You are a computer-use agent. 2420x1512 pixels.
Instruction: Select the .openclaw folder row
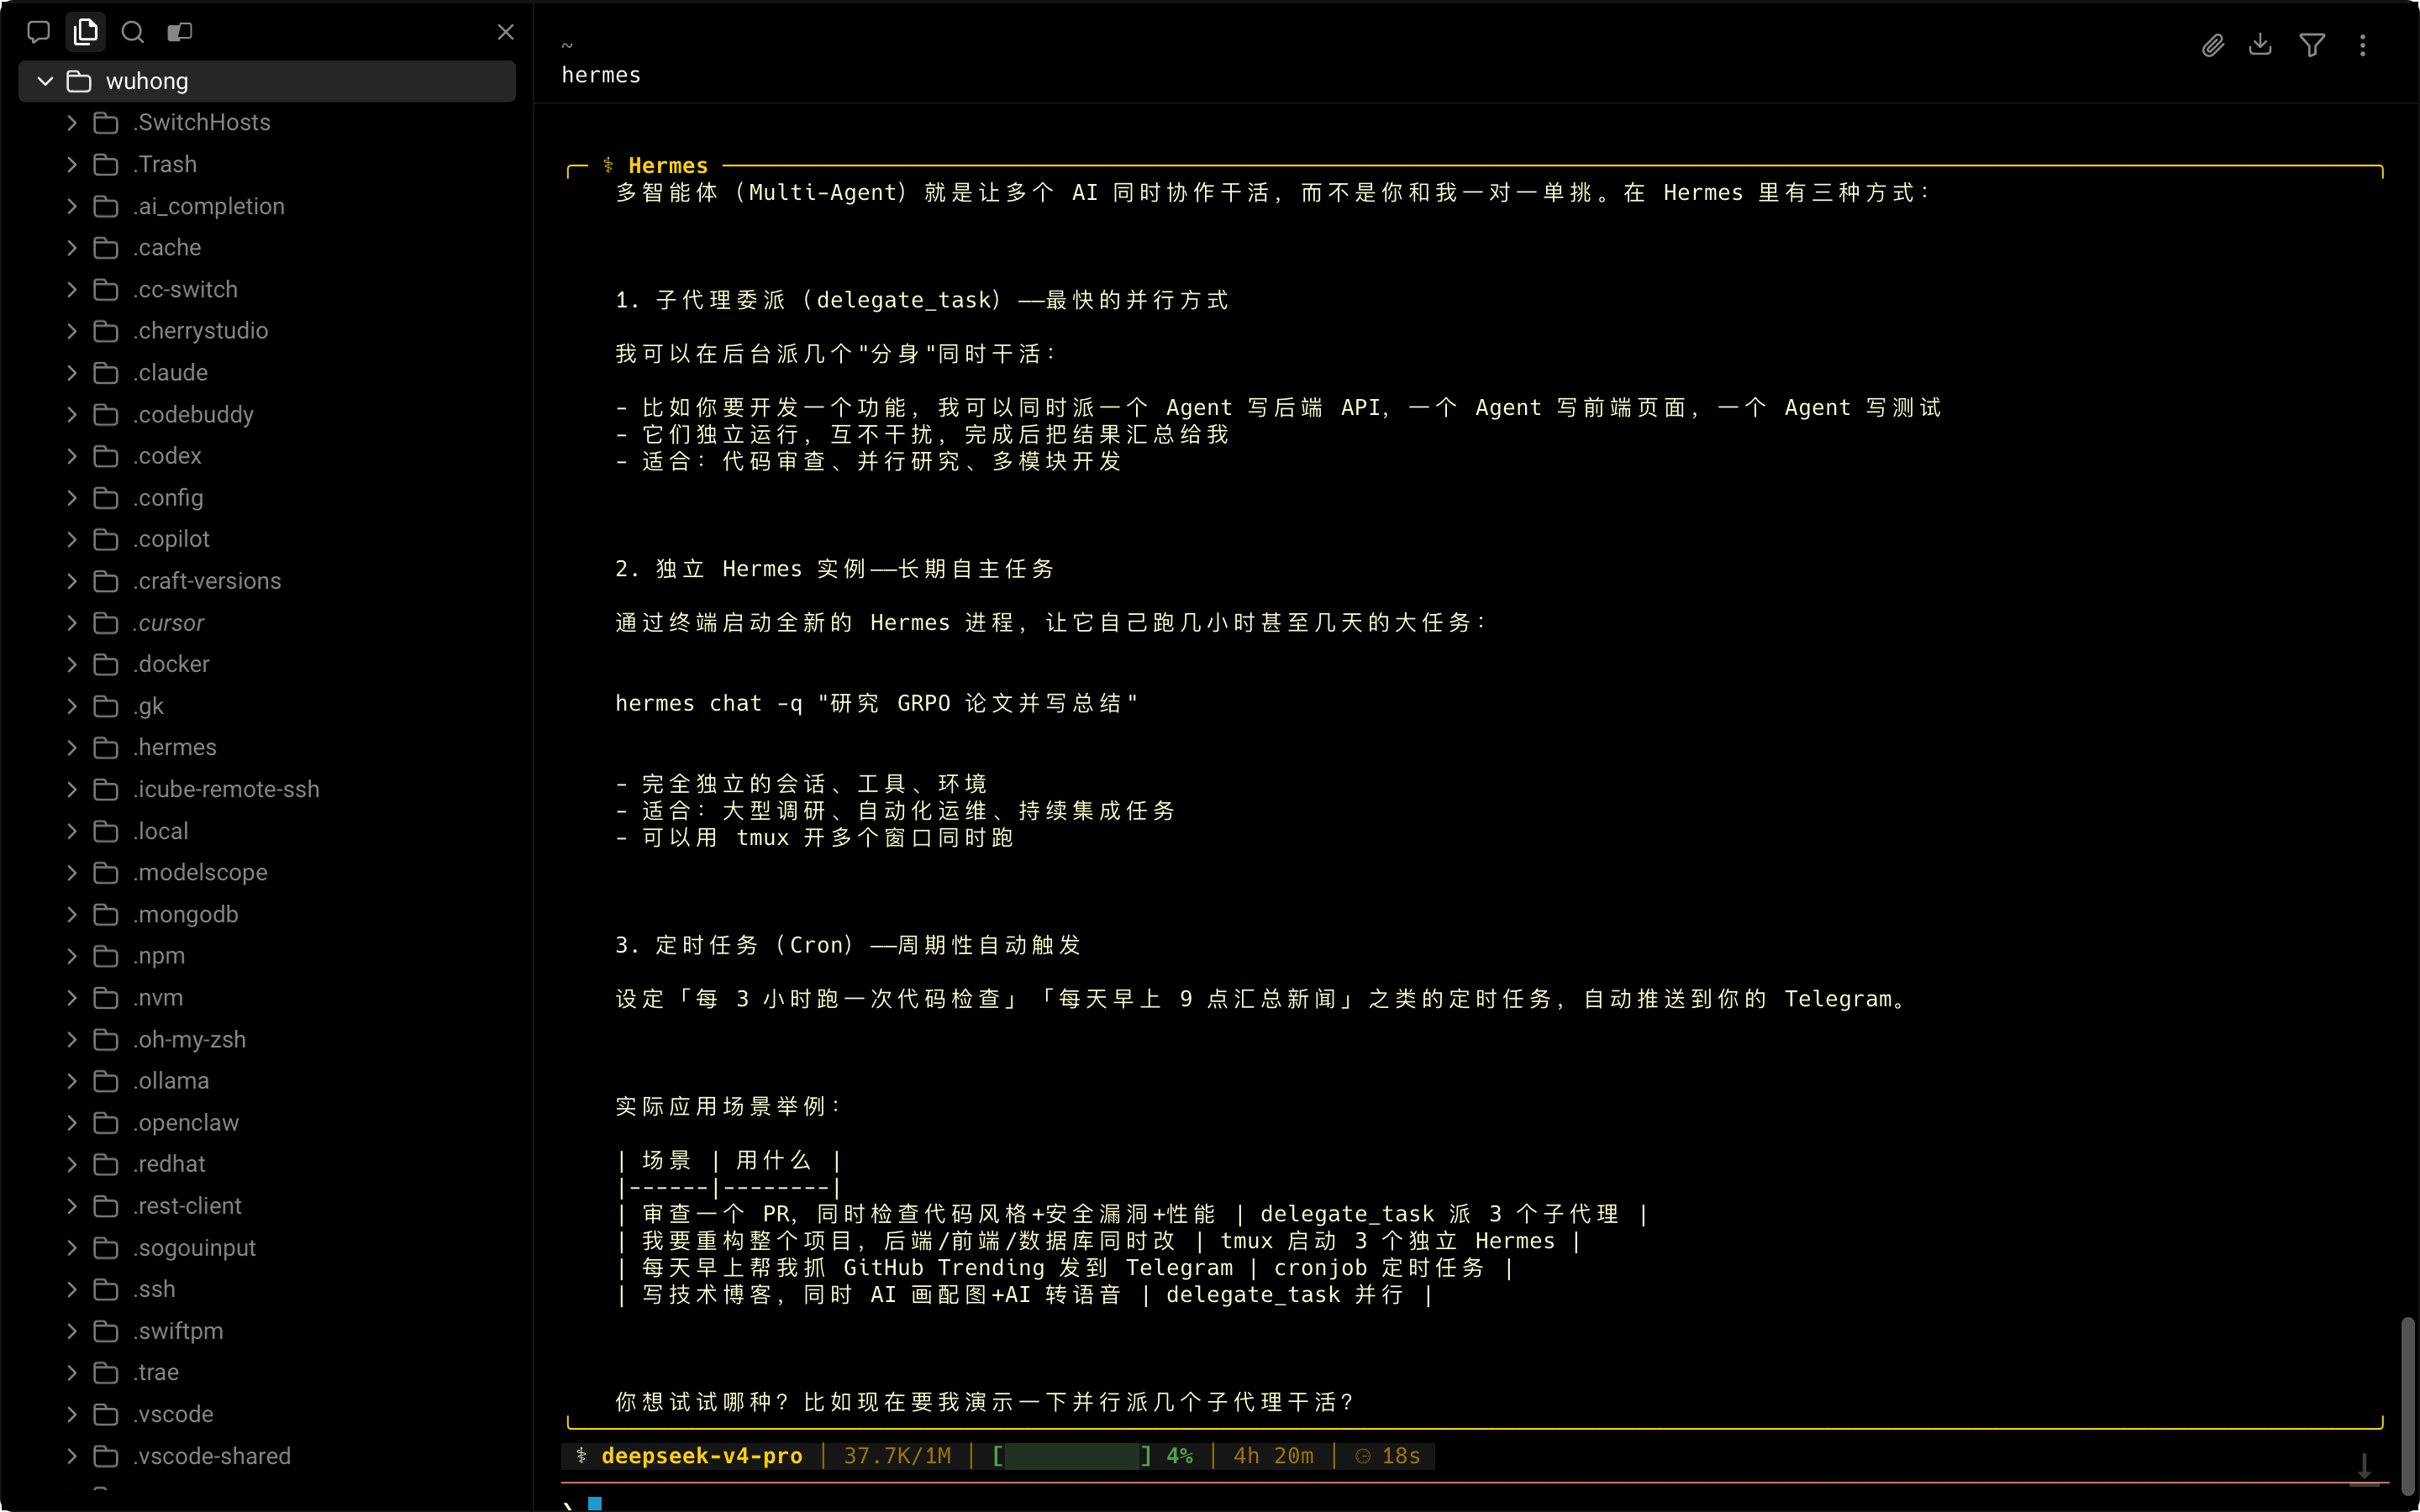267,1123
